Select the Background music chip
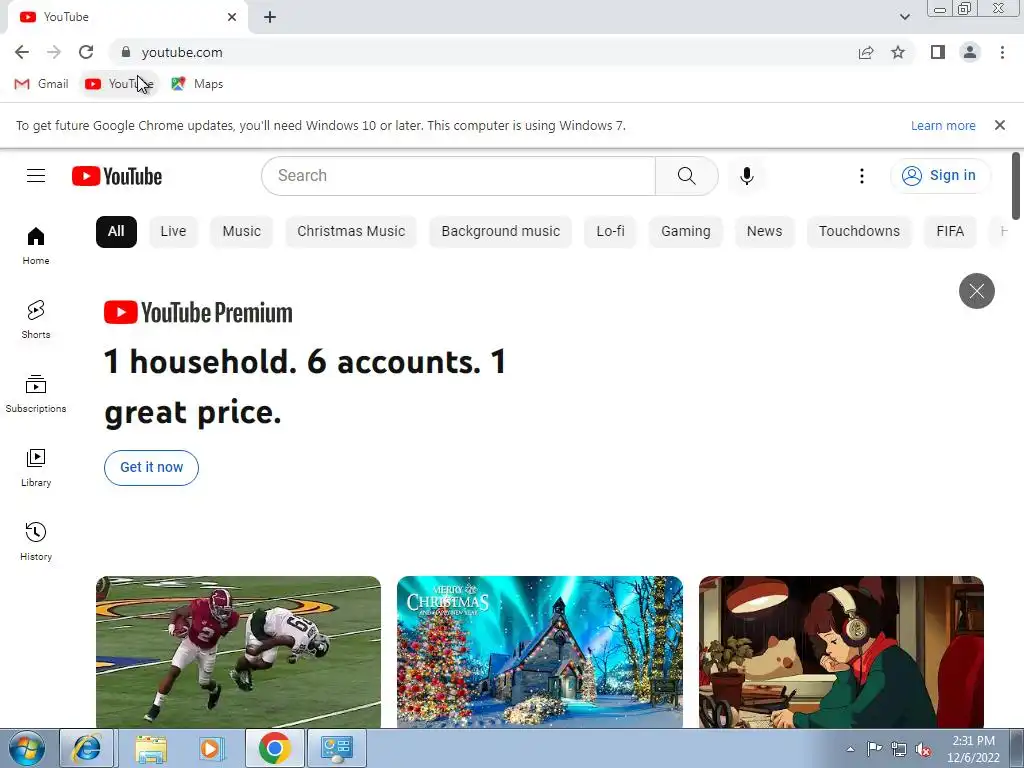Viewport: 1024px width, 768px height. coord(500,232)
